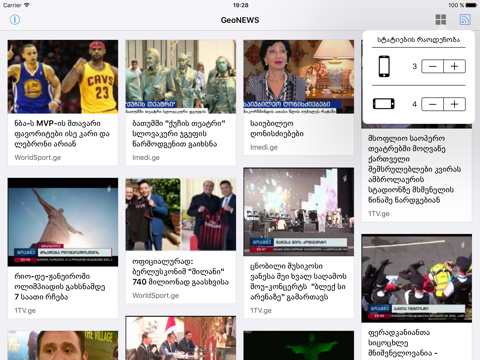The image size is (480, 360).
Task: Tap the 1TV.ge source under the opera article
Action: (x=379, y=214)
